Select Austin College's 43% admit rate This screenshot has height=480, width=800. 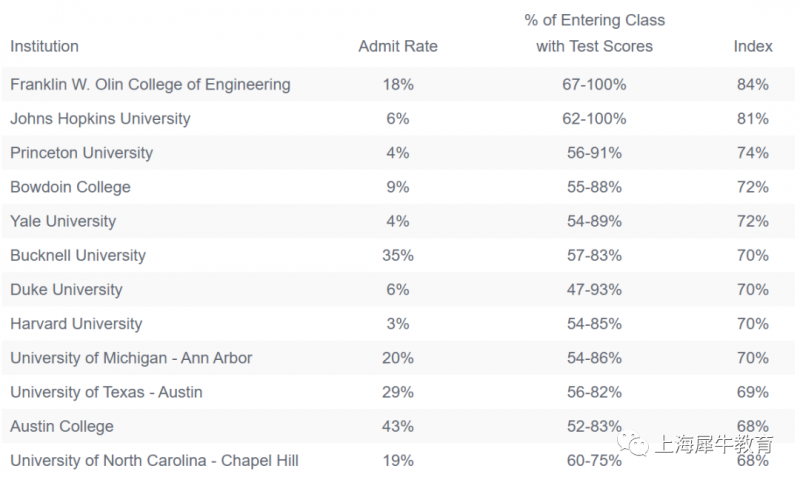tap(398, 426)
